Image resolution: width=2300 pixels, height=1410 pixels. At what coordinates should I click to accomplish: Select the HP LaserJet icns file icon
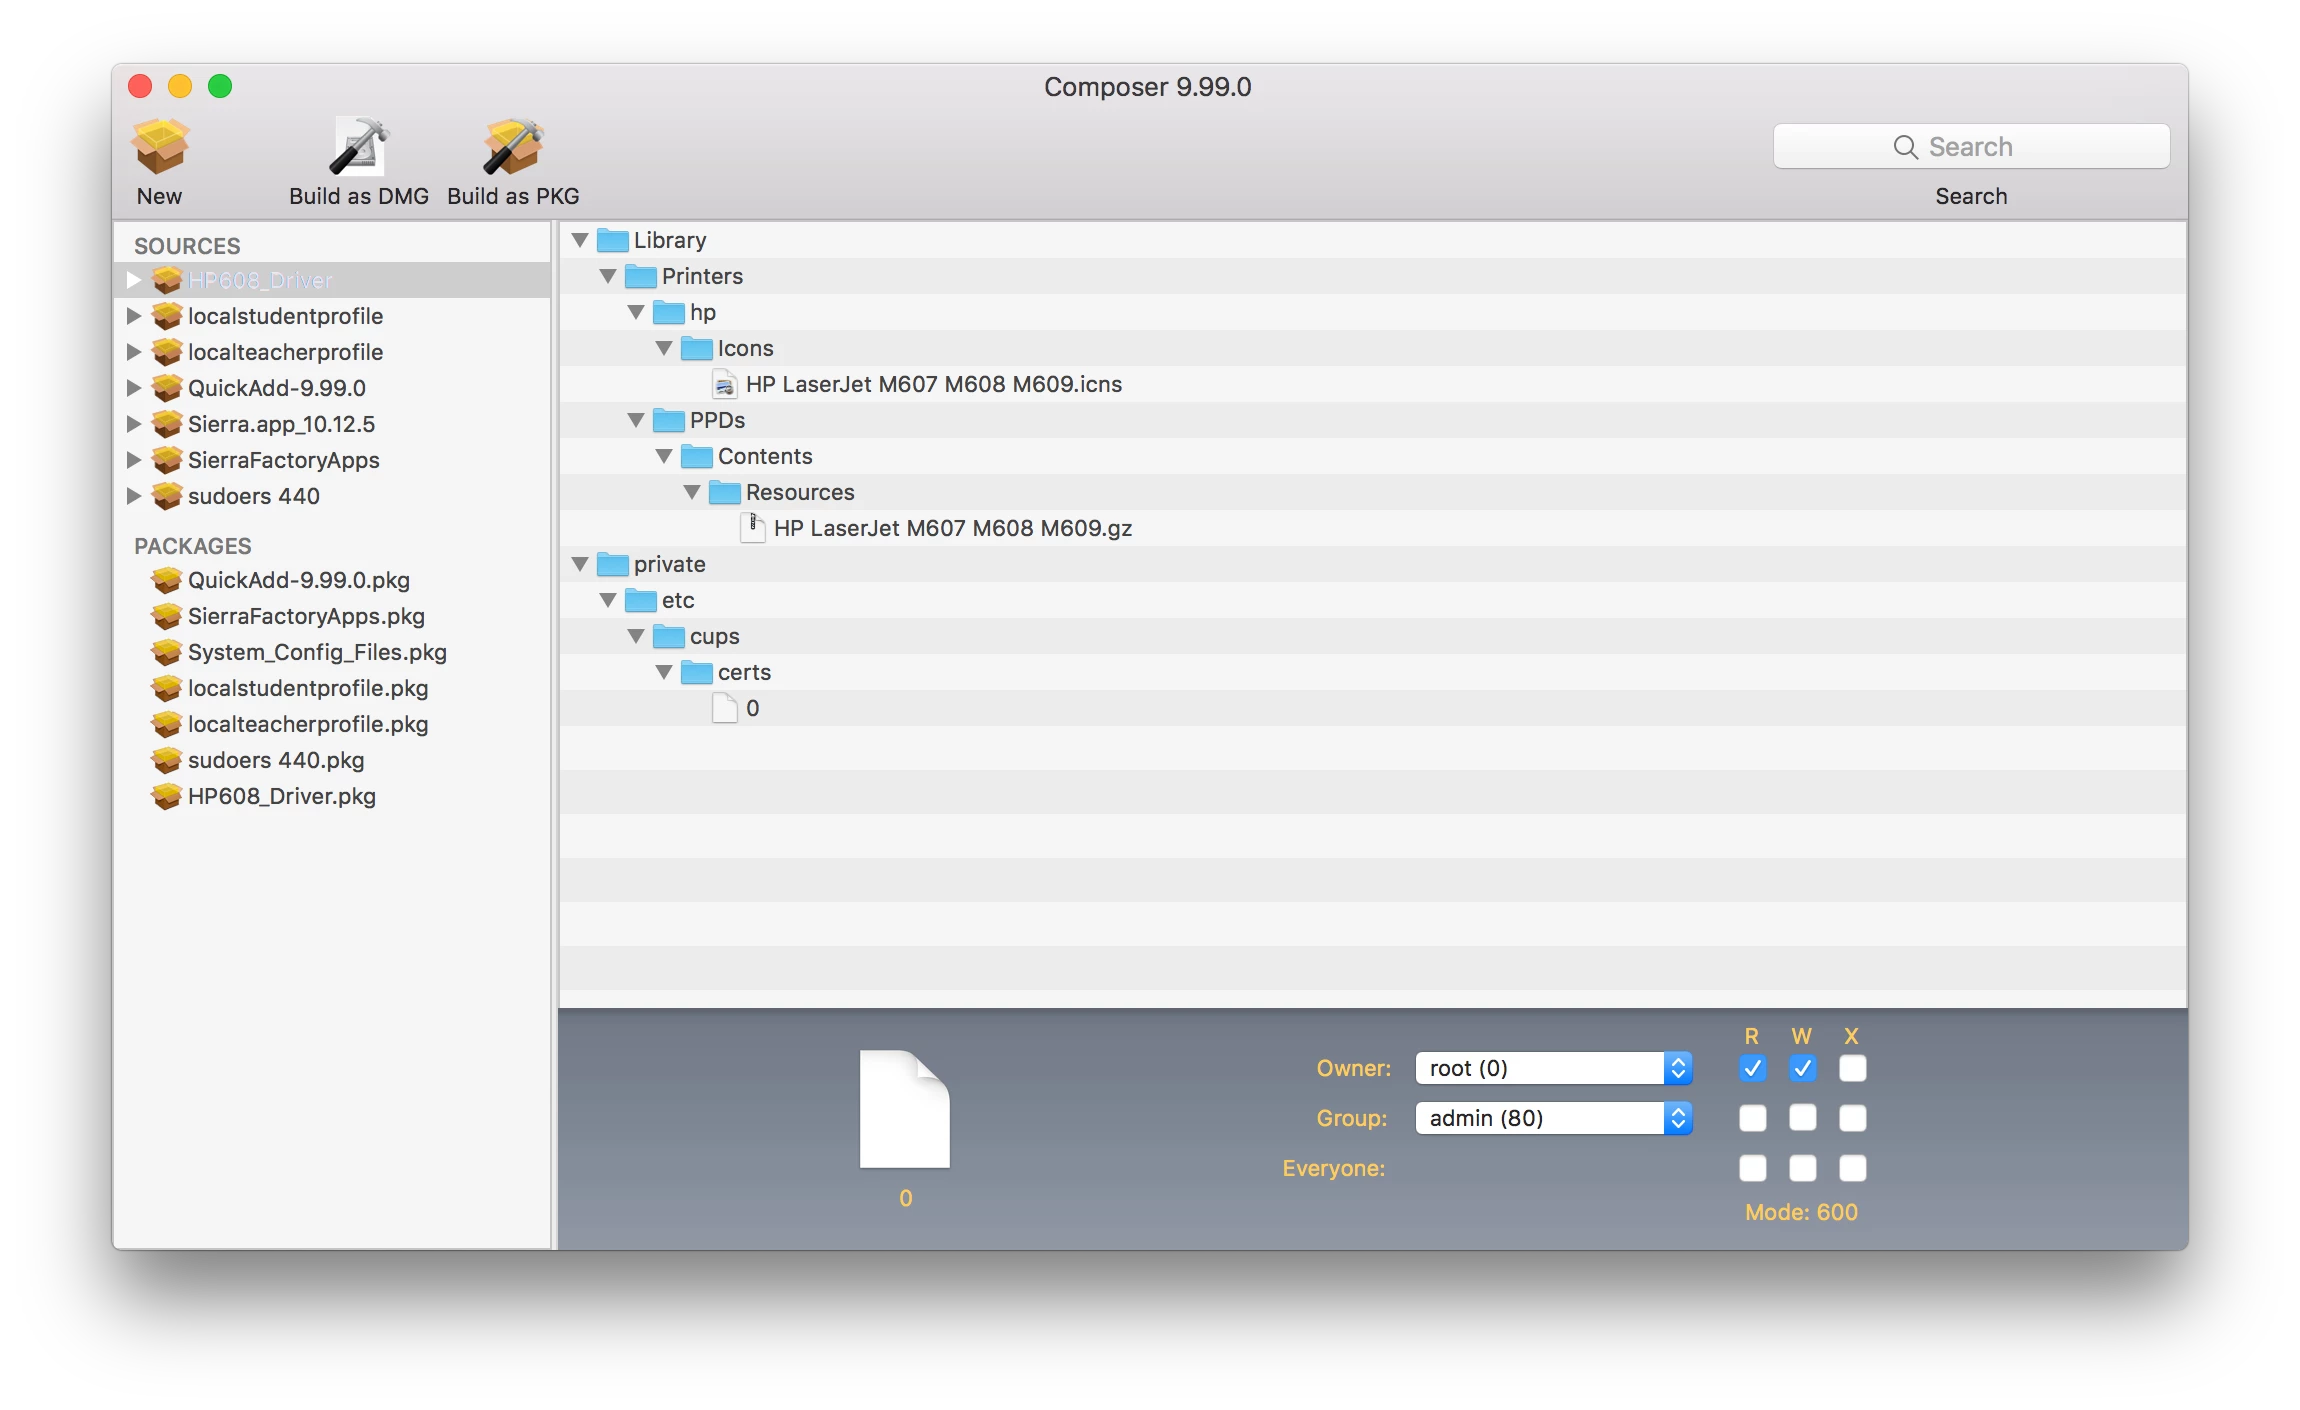click(724, 385)
